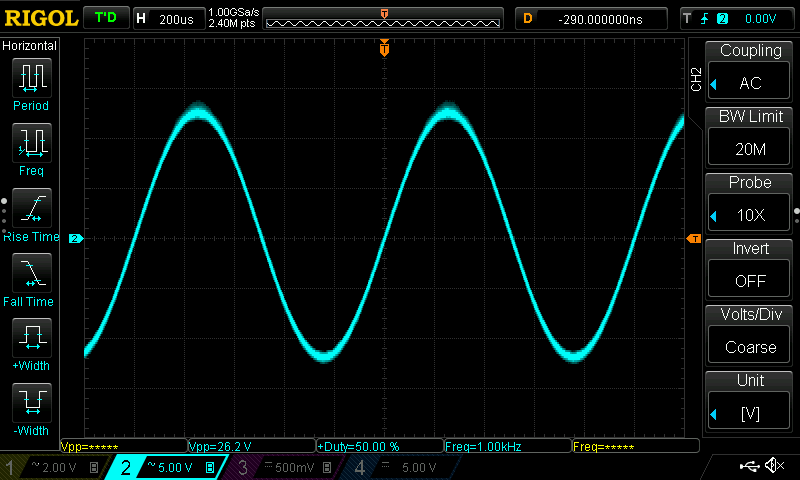Image resolution: width=800 pixels, height=480 pixels.
Task: Select the +Width measurement icon
Action: point(32,338)
